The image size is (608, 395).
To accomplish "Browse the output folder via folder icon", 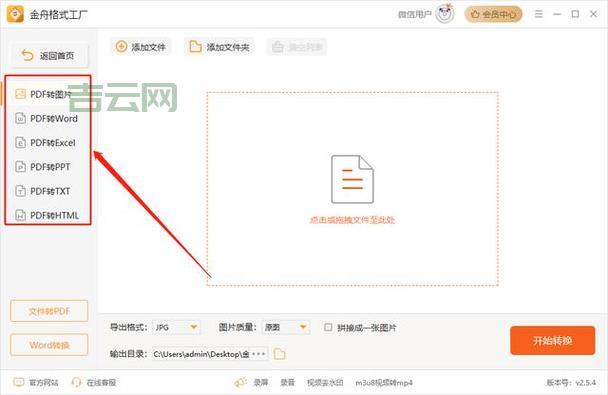I will click(x=279, y=354).
